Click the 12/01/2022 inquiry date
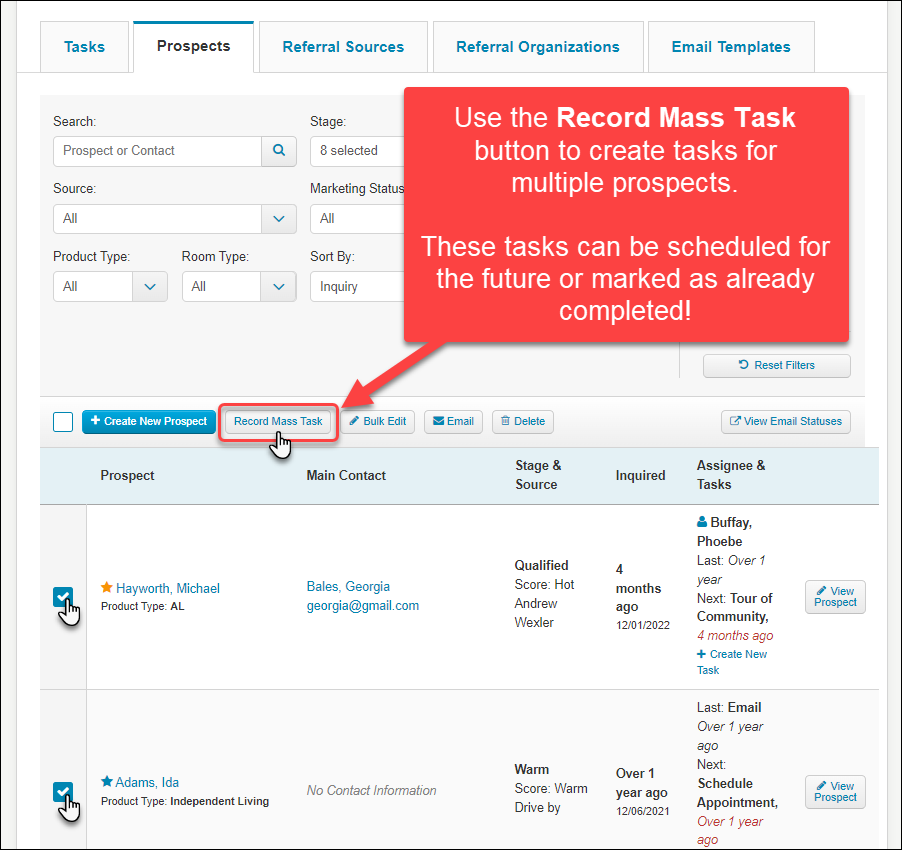This screenshot has height=850, width=902. pyautogui.click(x=643, y=625)
